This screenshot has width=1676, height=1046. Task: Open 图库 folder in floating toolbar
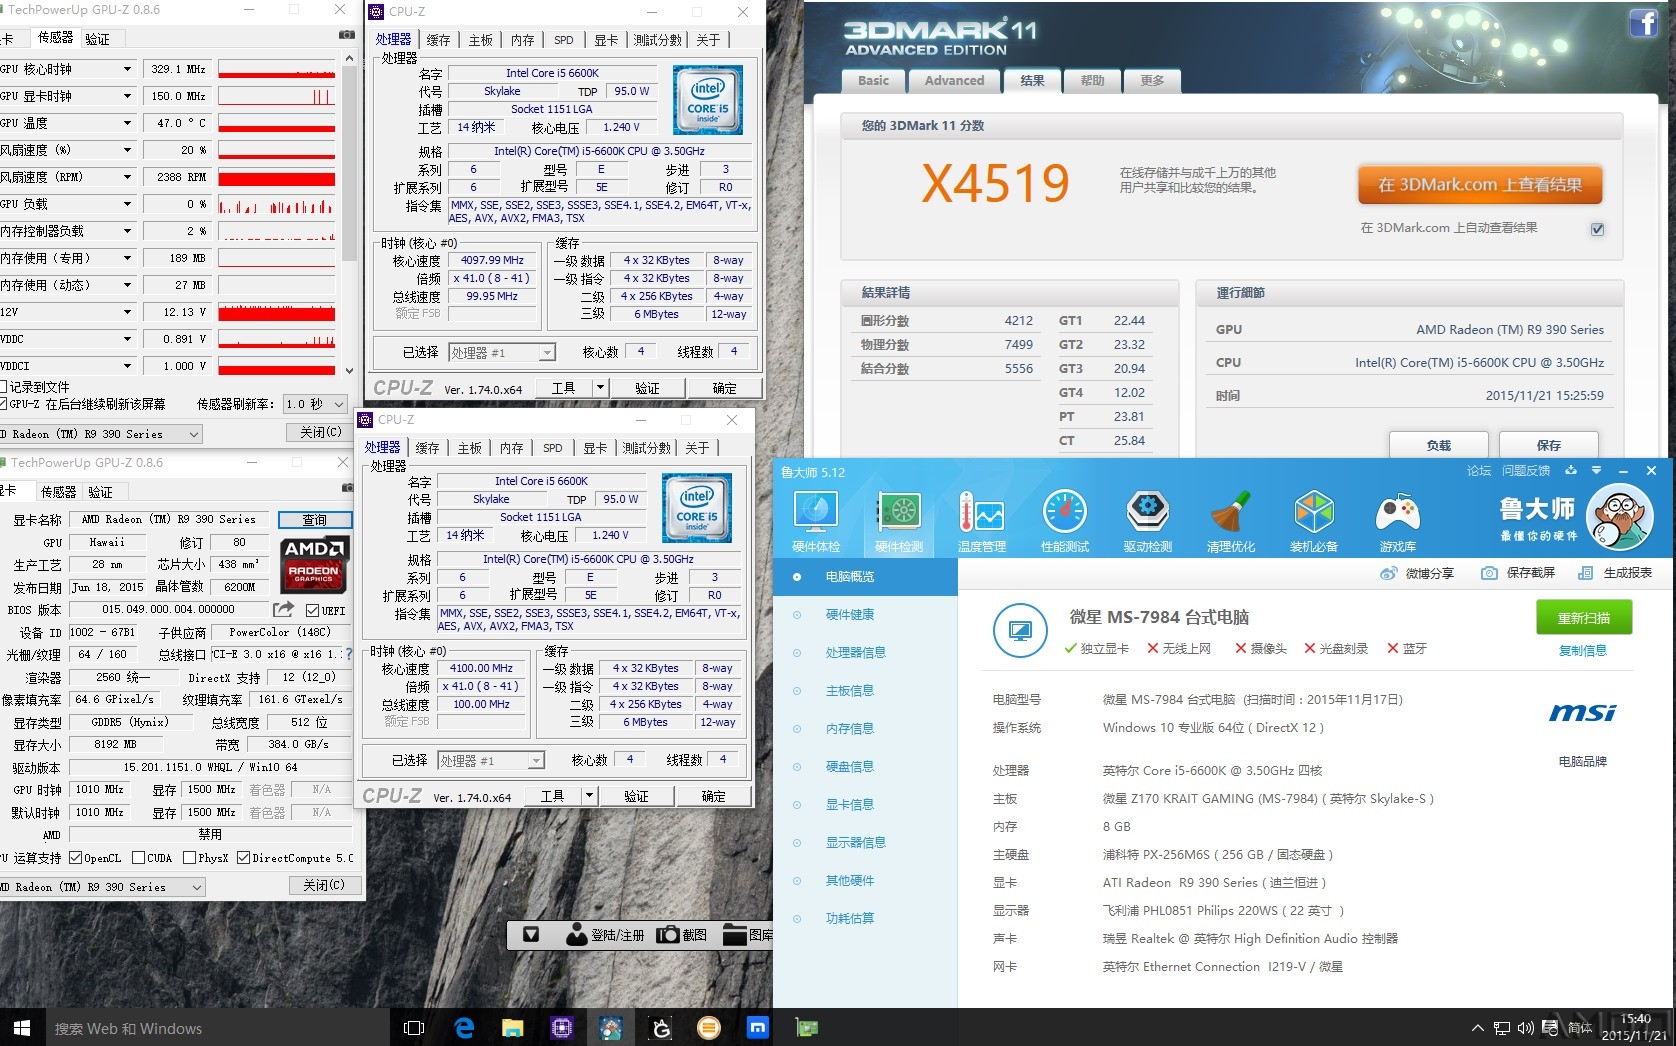click(x=735, y=935)
